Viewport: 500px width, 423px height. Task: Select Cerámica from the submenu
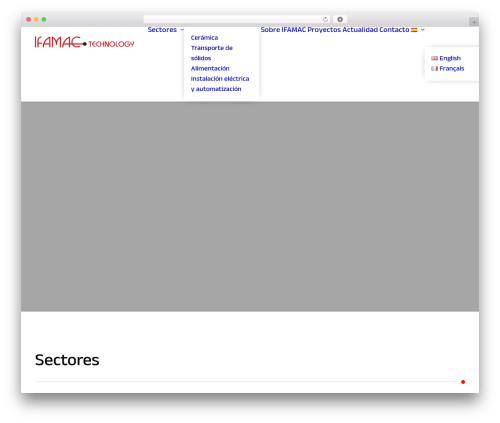click(204, 38)
